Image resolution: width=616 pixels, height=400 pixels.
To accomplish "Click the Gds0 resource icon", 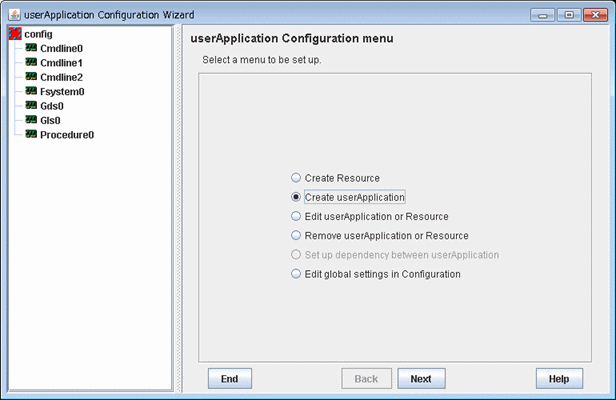I will (x=31, y=105).
